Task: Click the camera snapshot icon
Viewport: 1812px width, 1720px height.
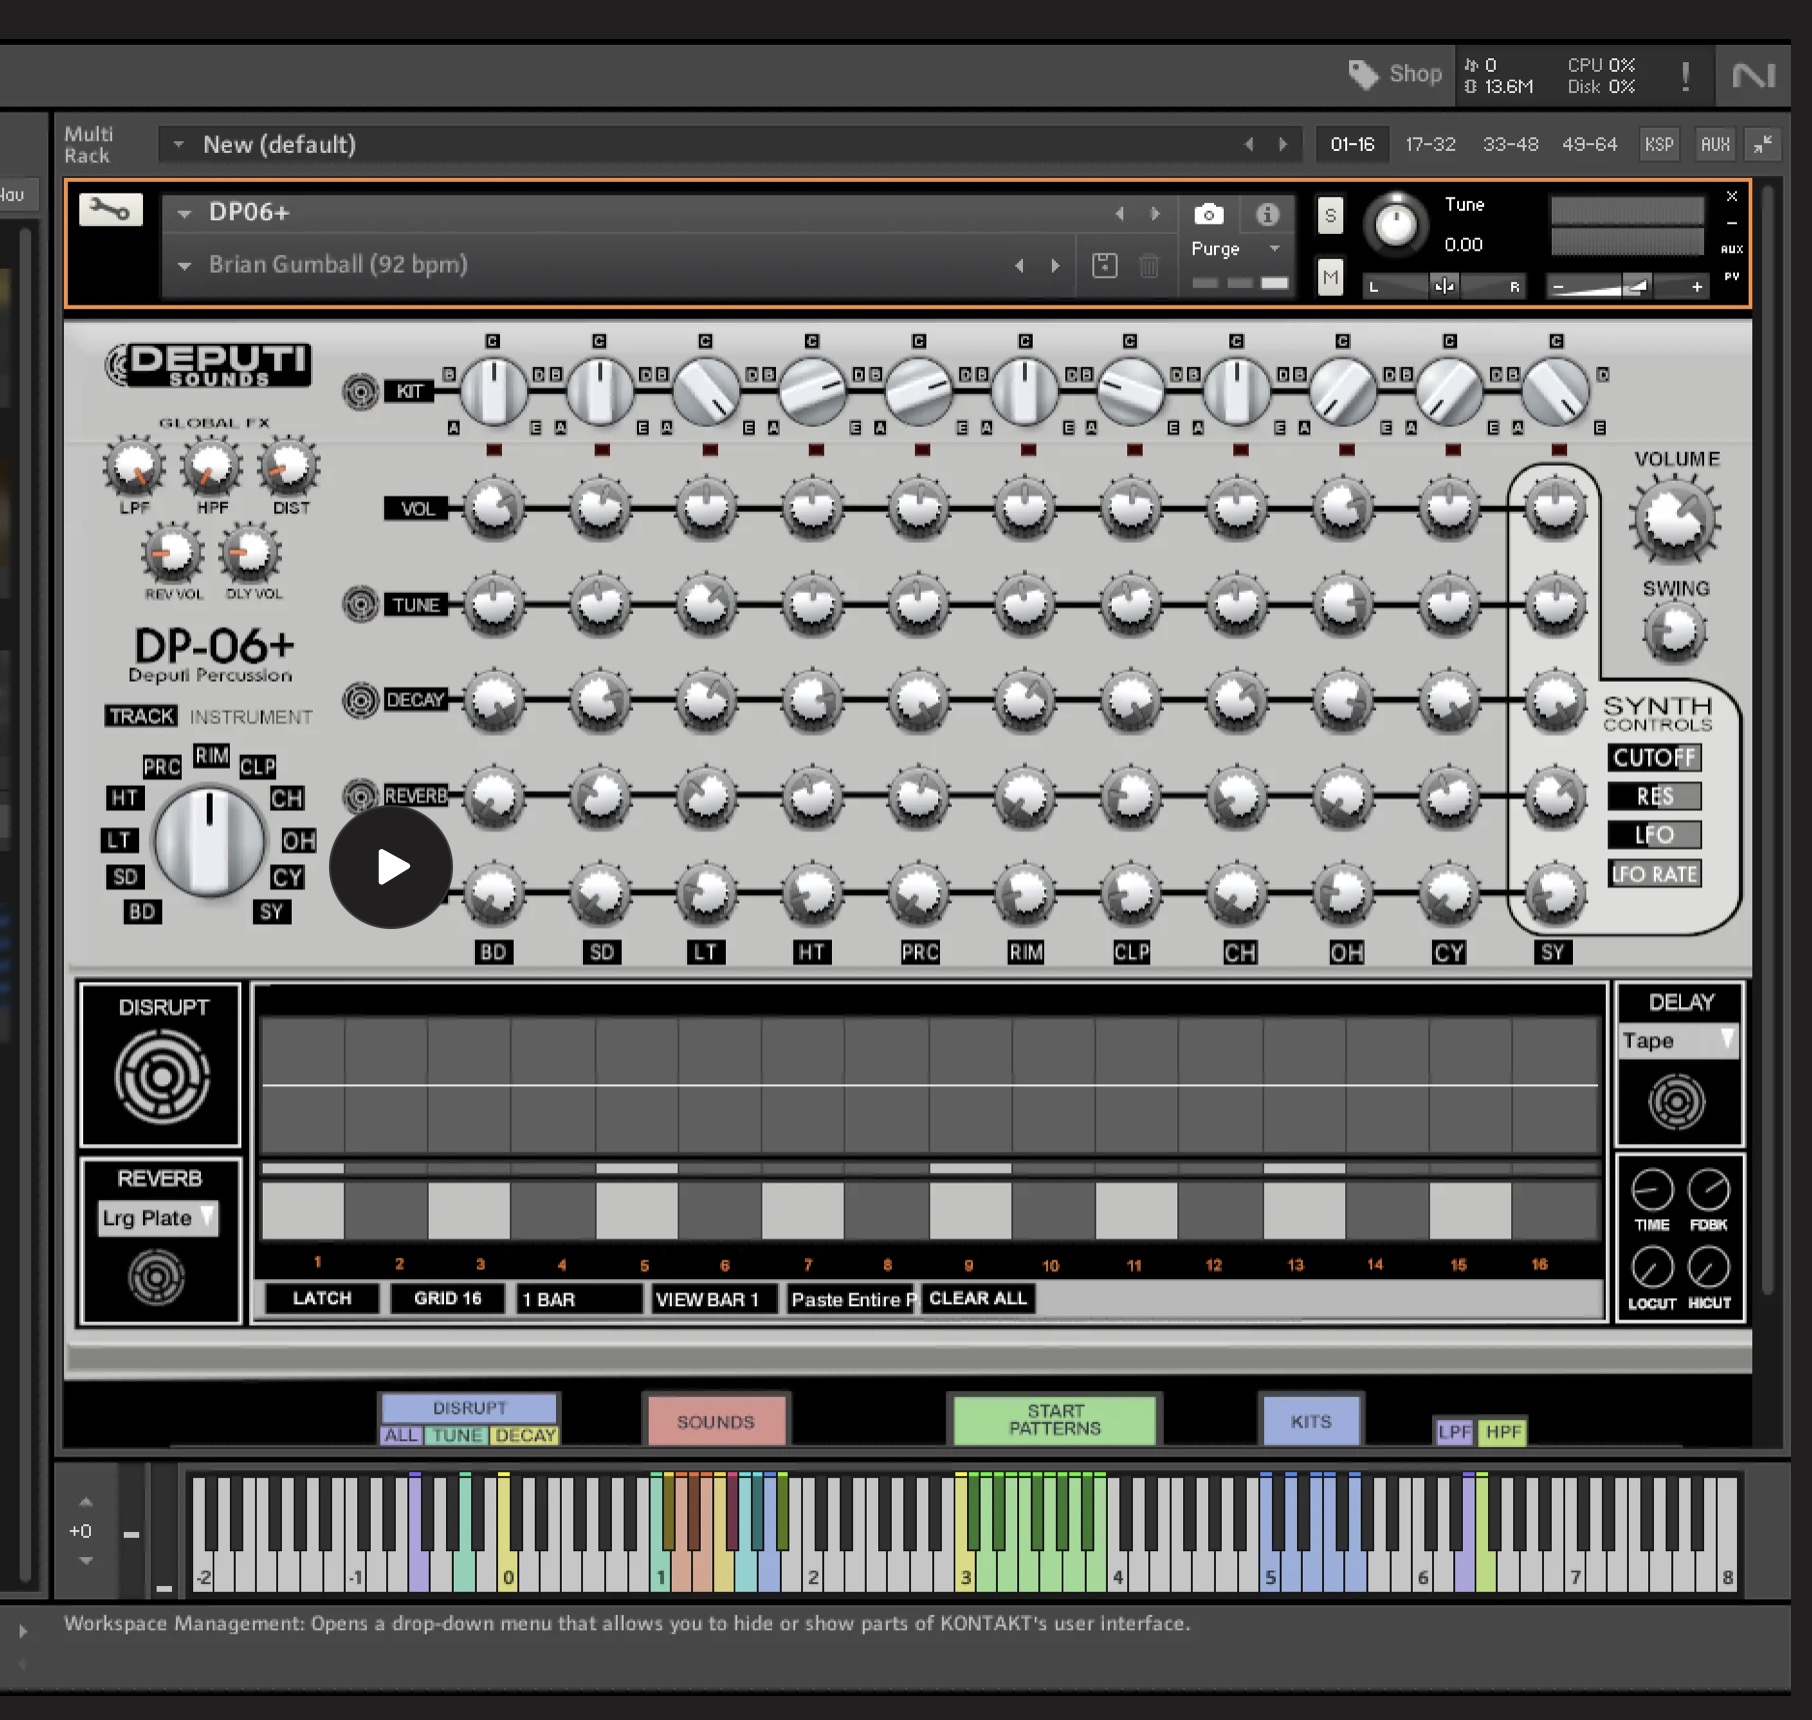Action: [1208, 214]
